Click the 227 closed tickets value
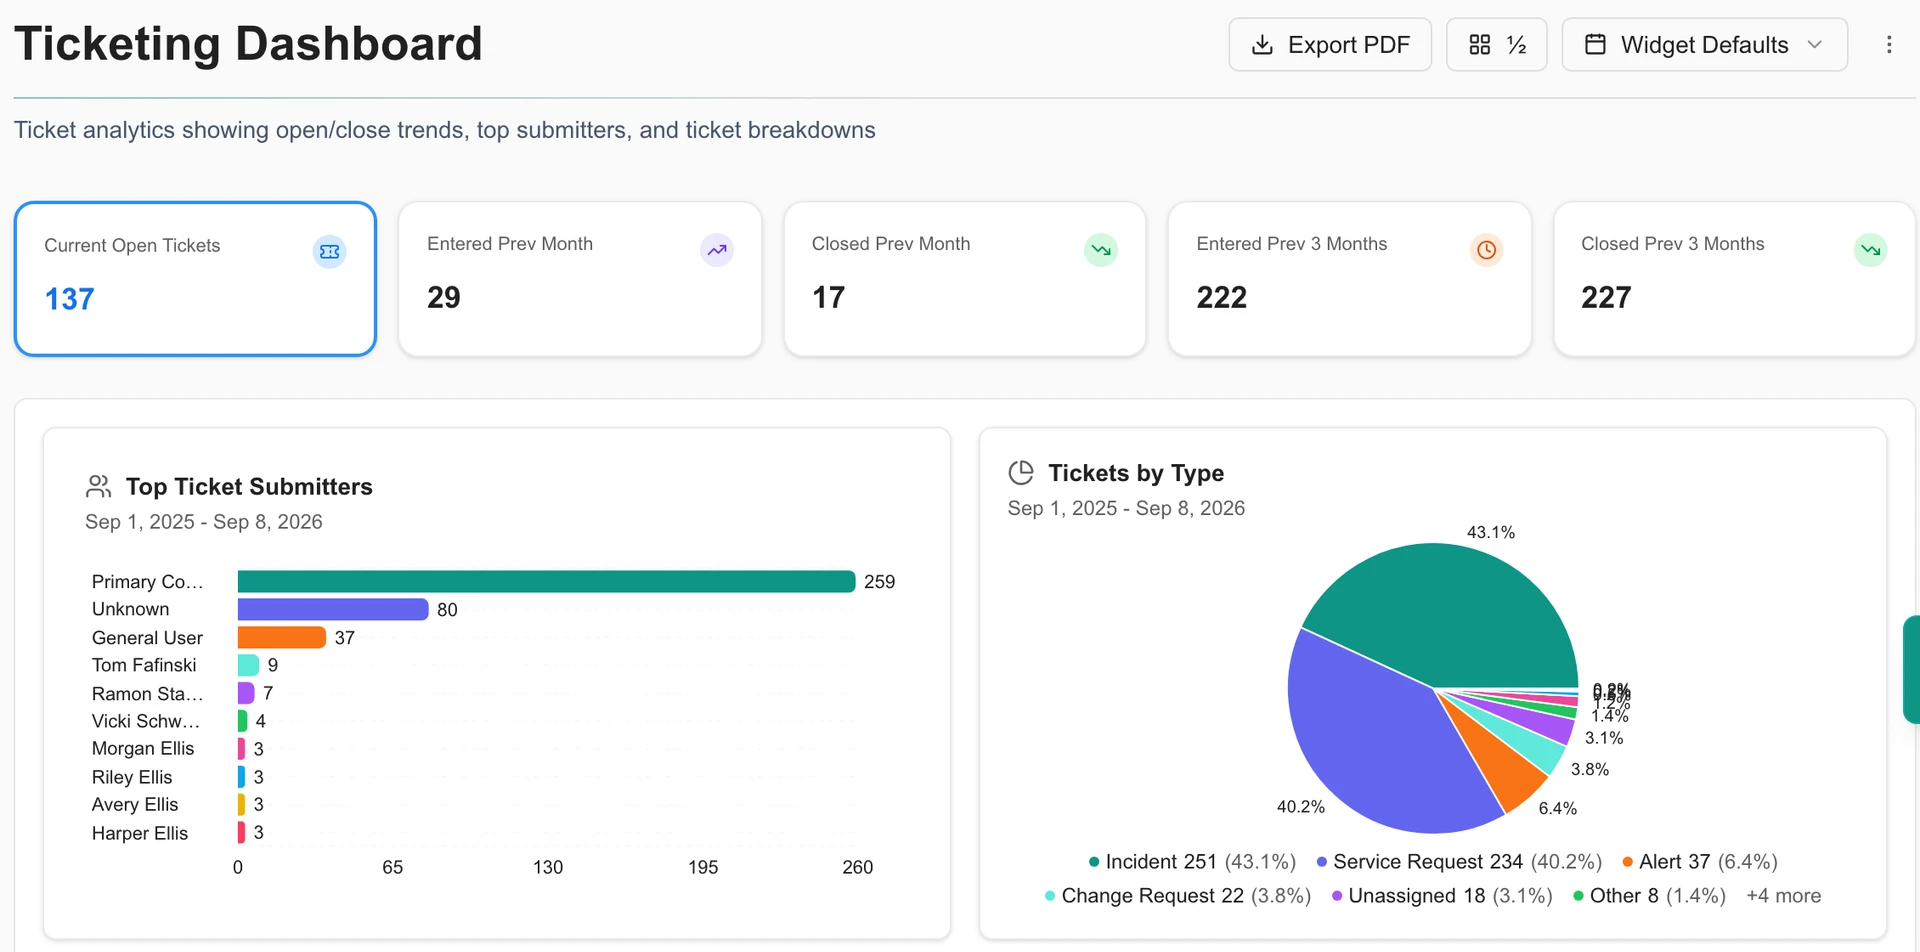Screen dimensions: 1920x952 tap(1606, 297)
